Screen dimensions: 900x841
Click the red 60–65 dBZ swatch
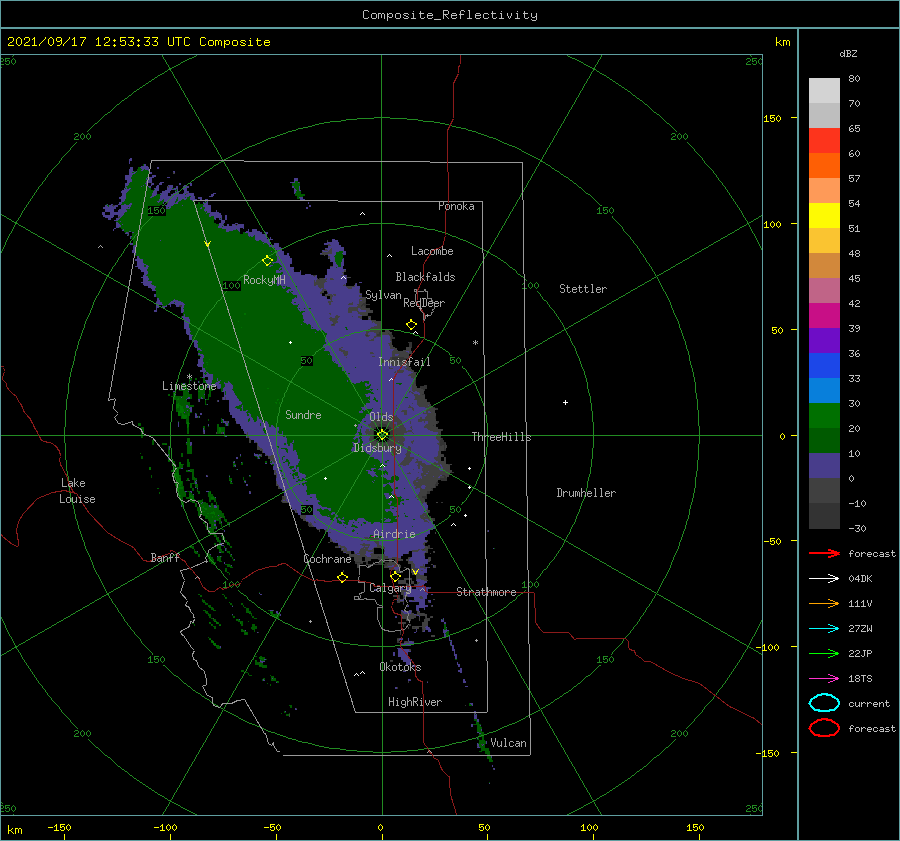pos(824,141)
